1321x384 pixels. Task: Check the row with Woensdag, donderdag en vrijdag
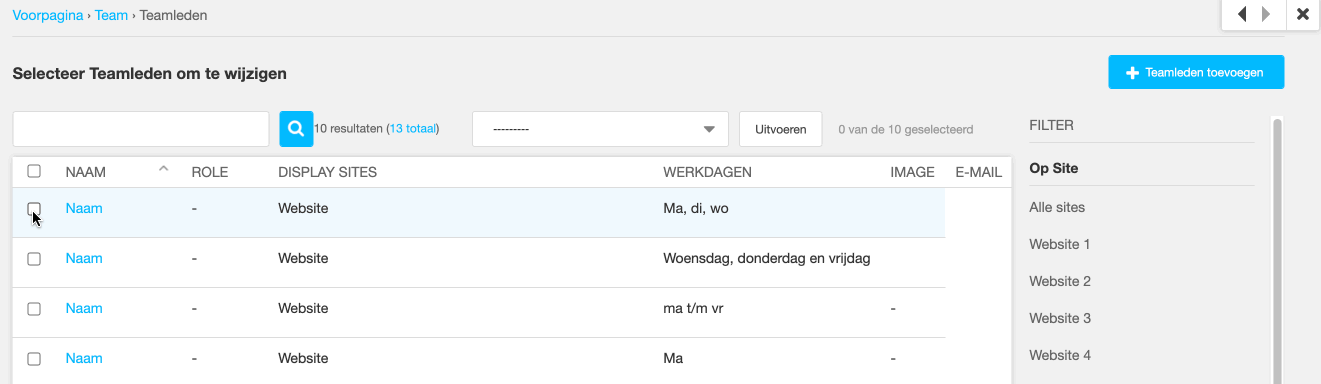point(34,259)
